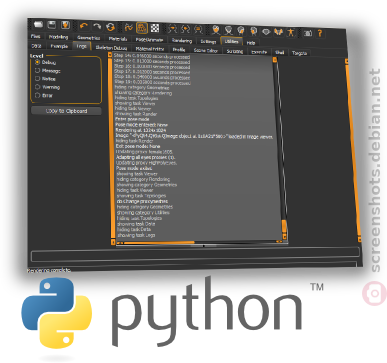Select the standing figure pose icon
This screenshot has height=363, width=387.
pyautogui.click(x=291, y=32)
